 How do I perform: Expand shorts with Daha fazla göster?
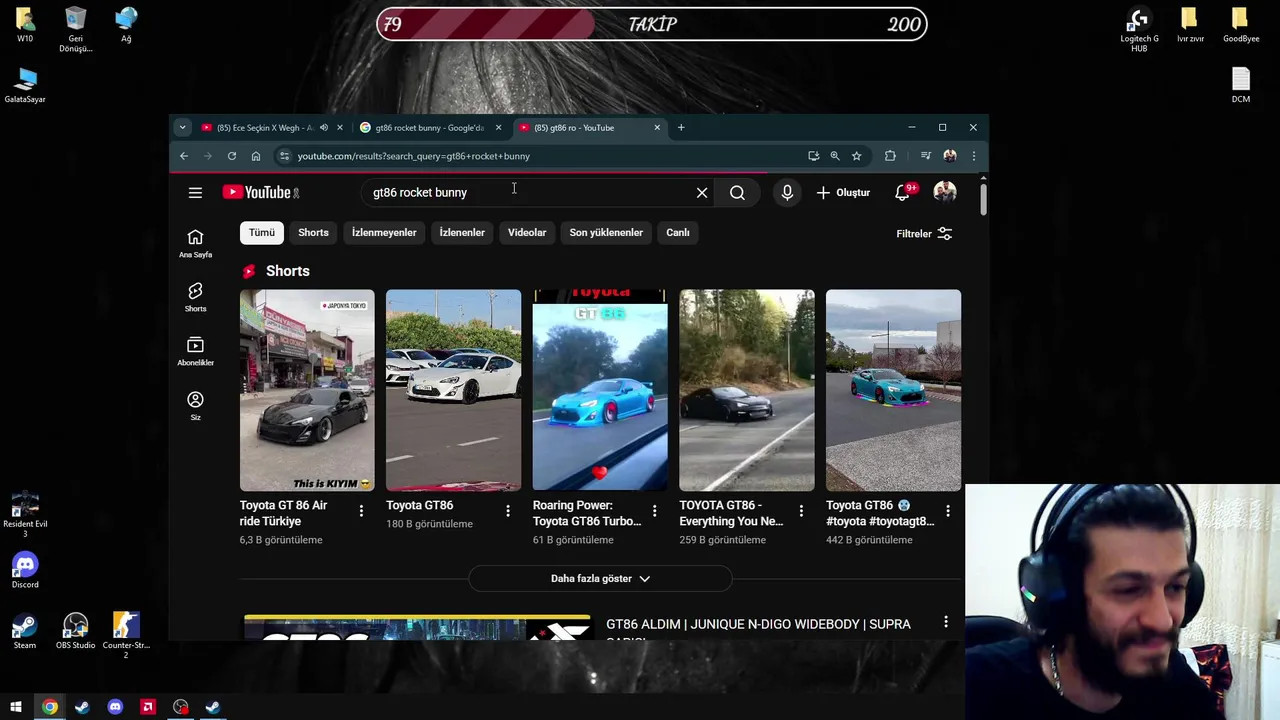pos(600,578)
